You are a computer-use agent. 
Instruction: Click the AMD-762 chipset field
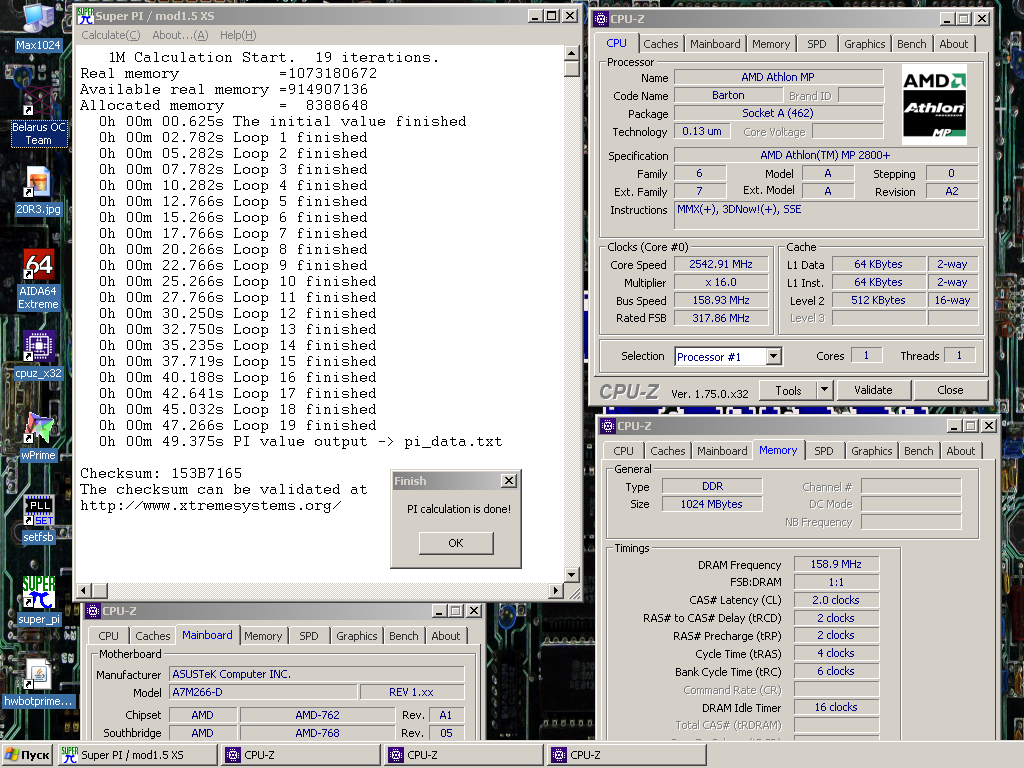pos(317,715)
